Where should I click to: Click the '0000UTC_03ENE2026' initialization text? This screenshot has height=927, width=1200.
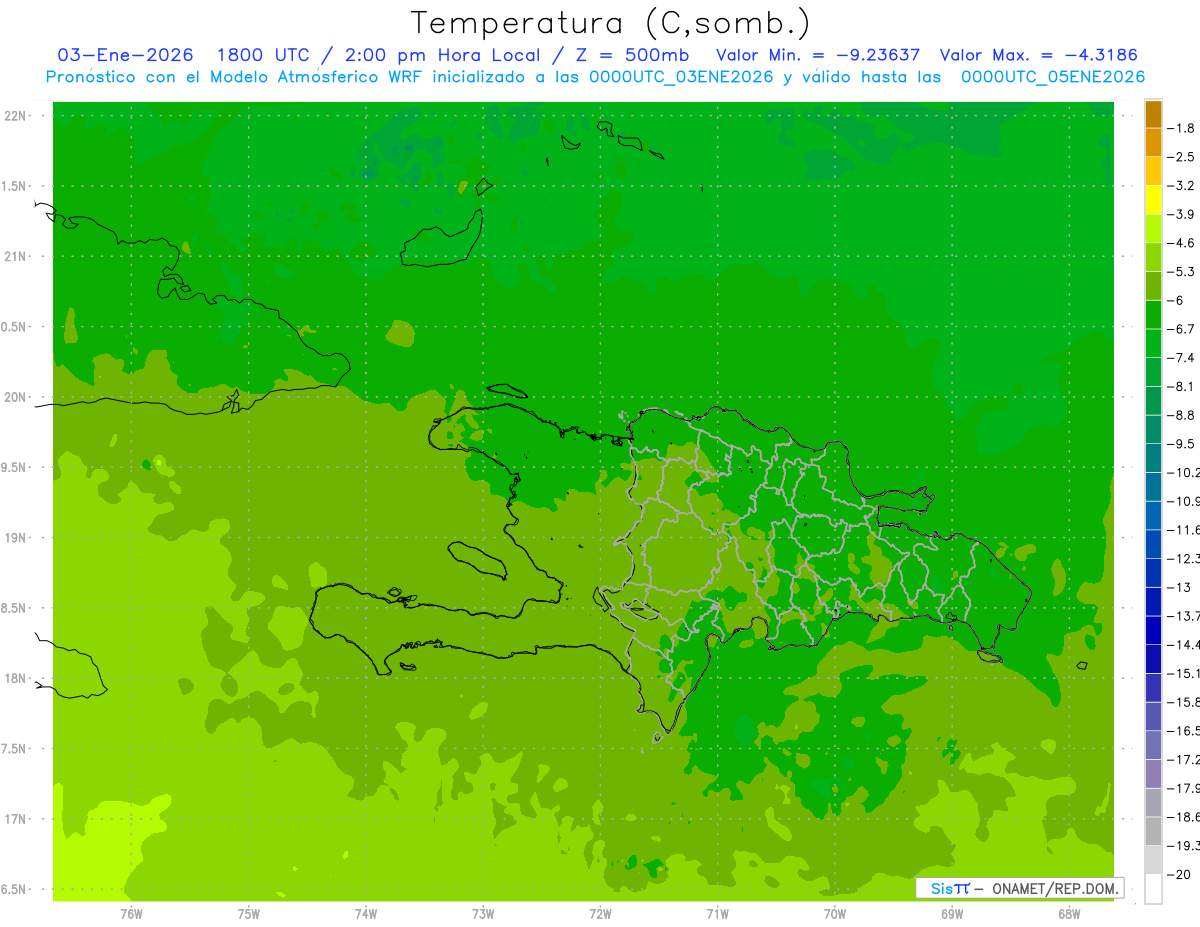(x=682, y=77)
